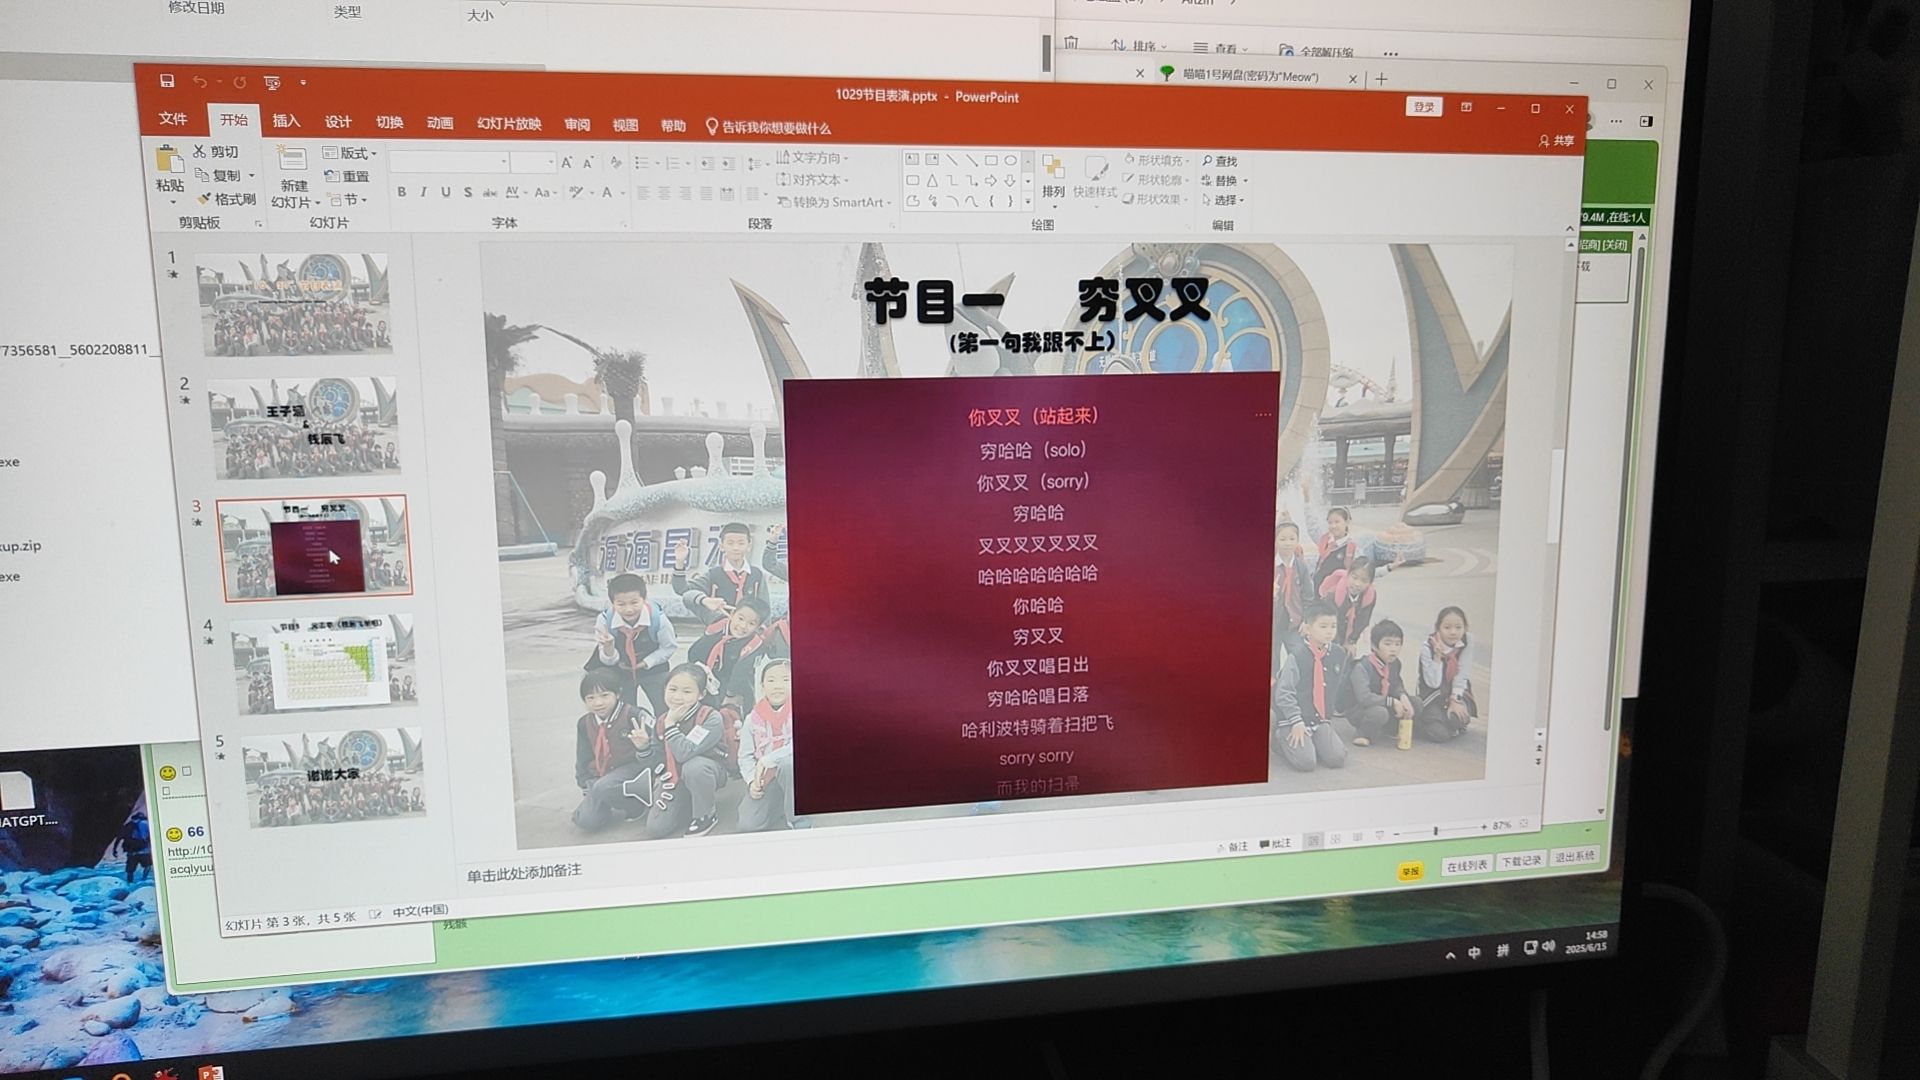This screenshot has height=1080, width=1920.
Task: Click the Arrange (排列) icon
Action: coord(1052,168)
